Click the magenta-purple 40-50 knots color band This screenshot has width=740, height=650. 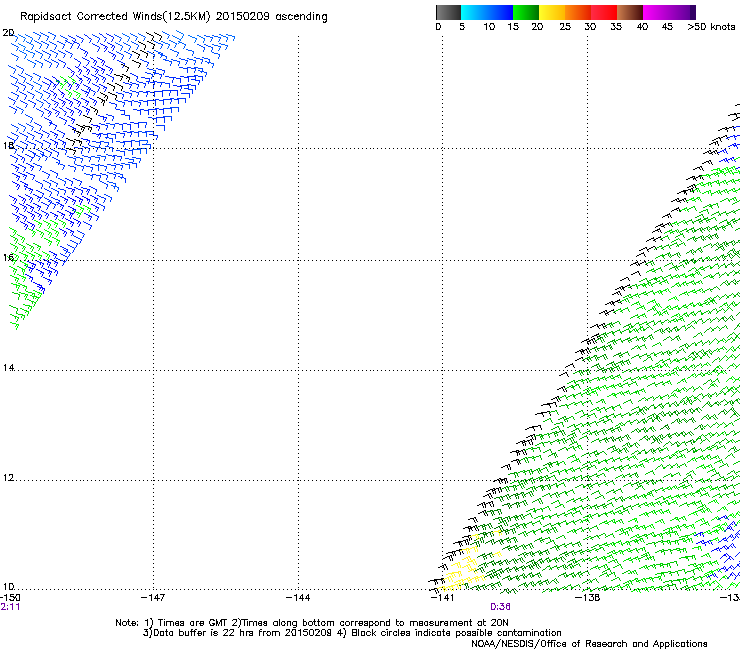pos(669,12)
